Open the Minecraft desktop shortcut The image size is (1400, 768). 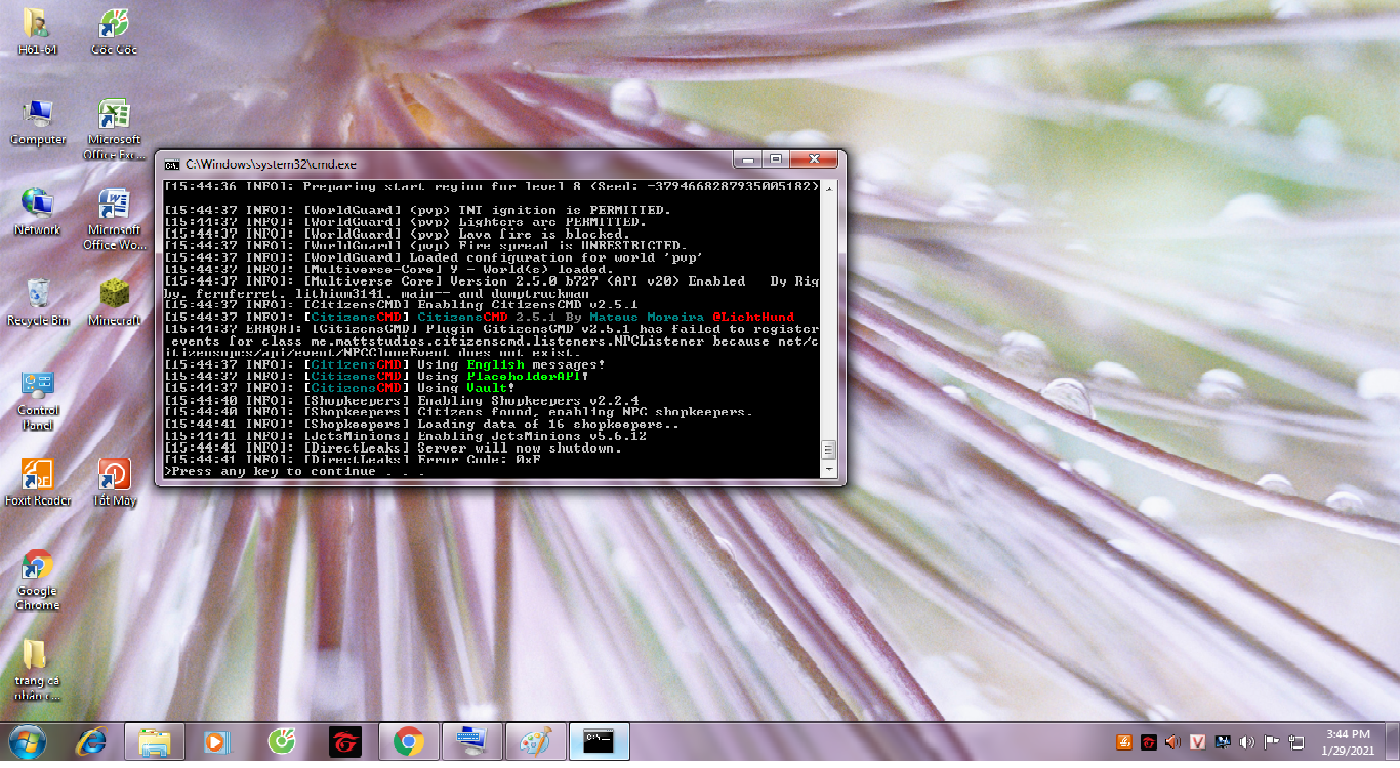coord(114,295)
